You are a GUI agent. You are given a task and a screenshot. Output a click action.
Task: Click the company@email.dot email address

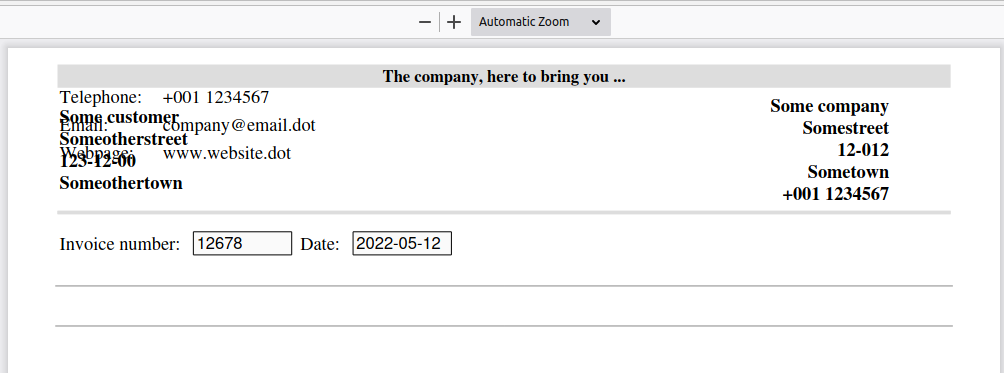[x=239, y=125]
